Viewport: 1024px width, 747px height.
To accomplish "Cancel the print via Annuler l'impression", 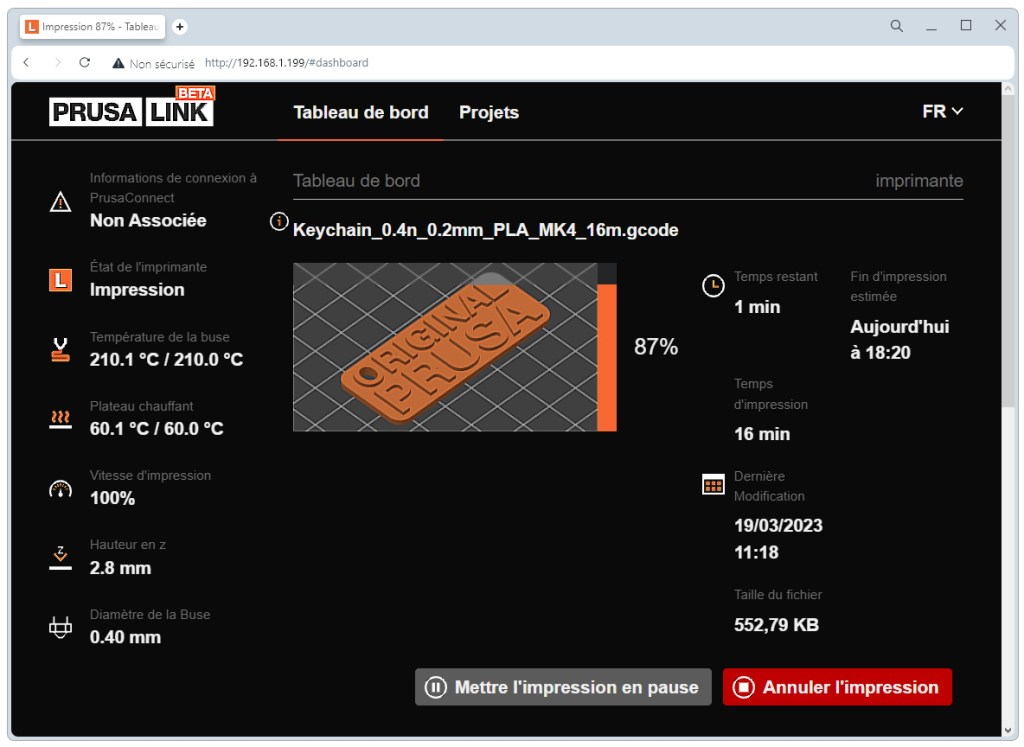I will pyautogui.click(x=837, y=687).
